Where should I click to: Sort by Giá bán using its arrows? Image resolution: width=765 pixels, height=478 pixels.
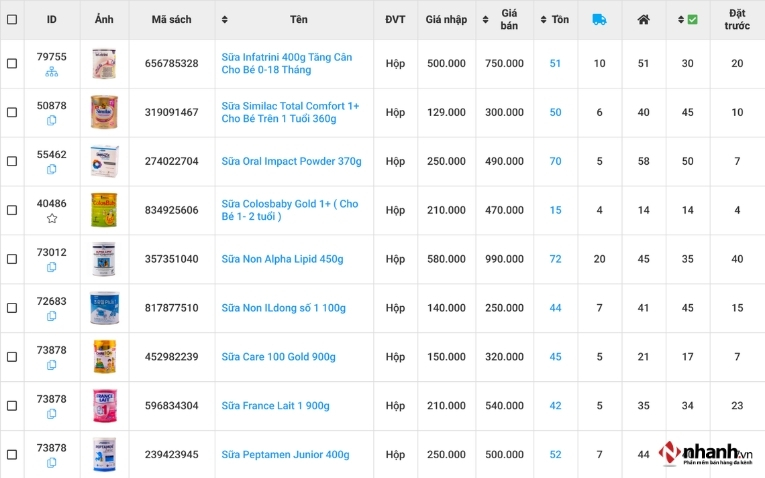(x=485, y=20)
